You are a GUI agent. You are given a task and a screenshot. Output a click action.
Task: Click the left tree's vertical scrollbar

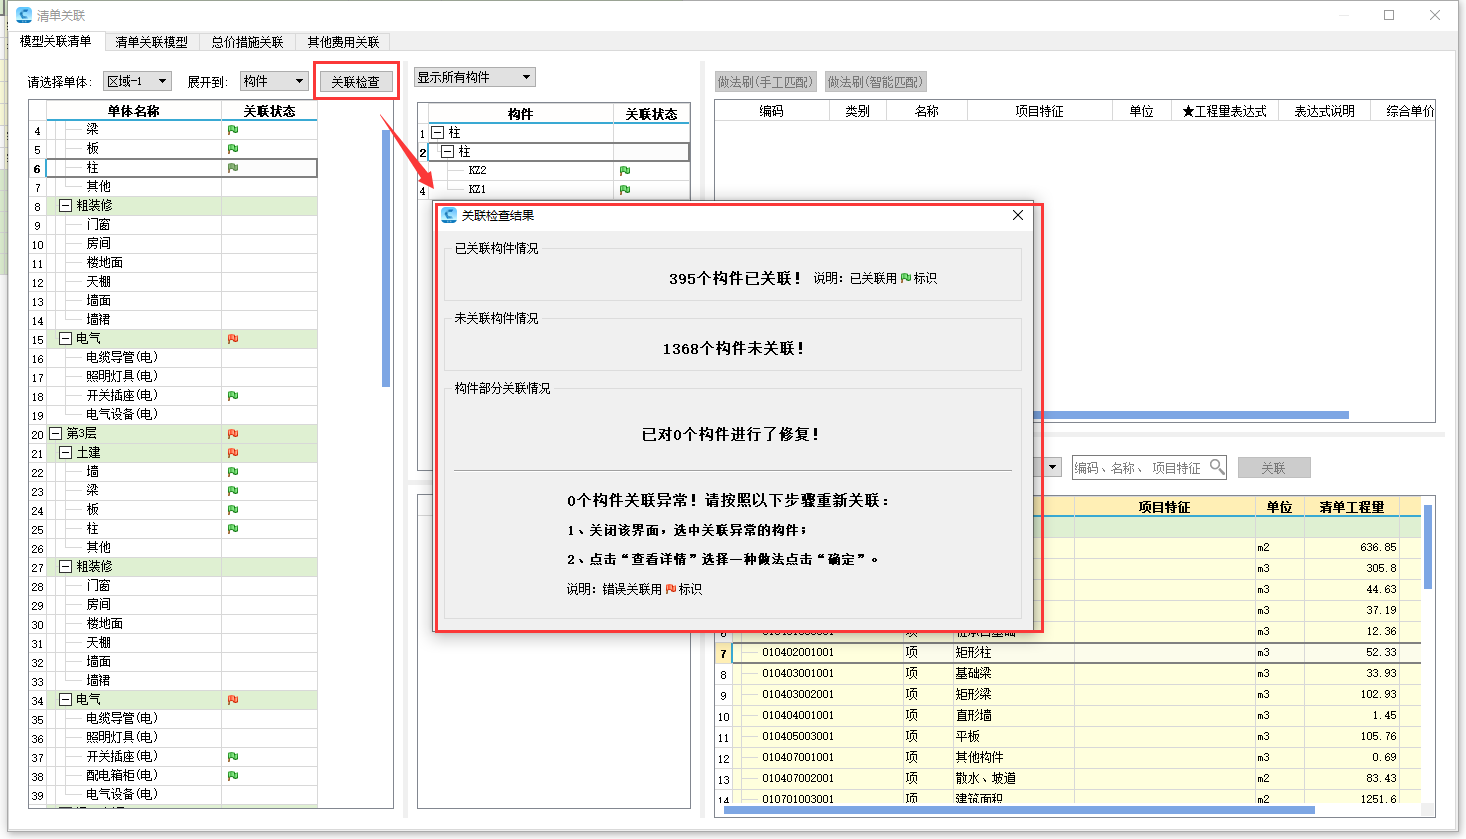pos(386,258)
